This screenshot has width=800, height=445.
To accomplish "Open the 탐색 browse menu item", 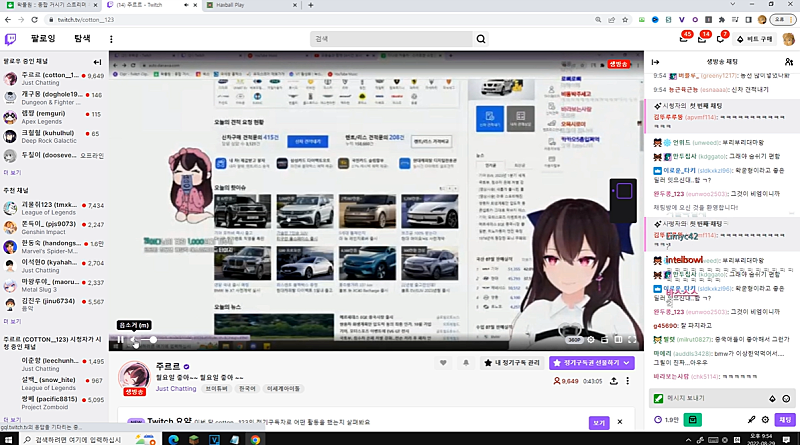I will [82, 38].
